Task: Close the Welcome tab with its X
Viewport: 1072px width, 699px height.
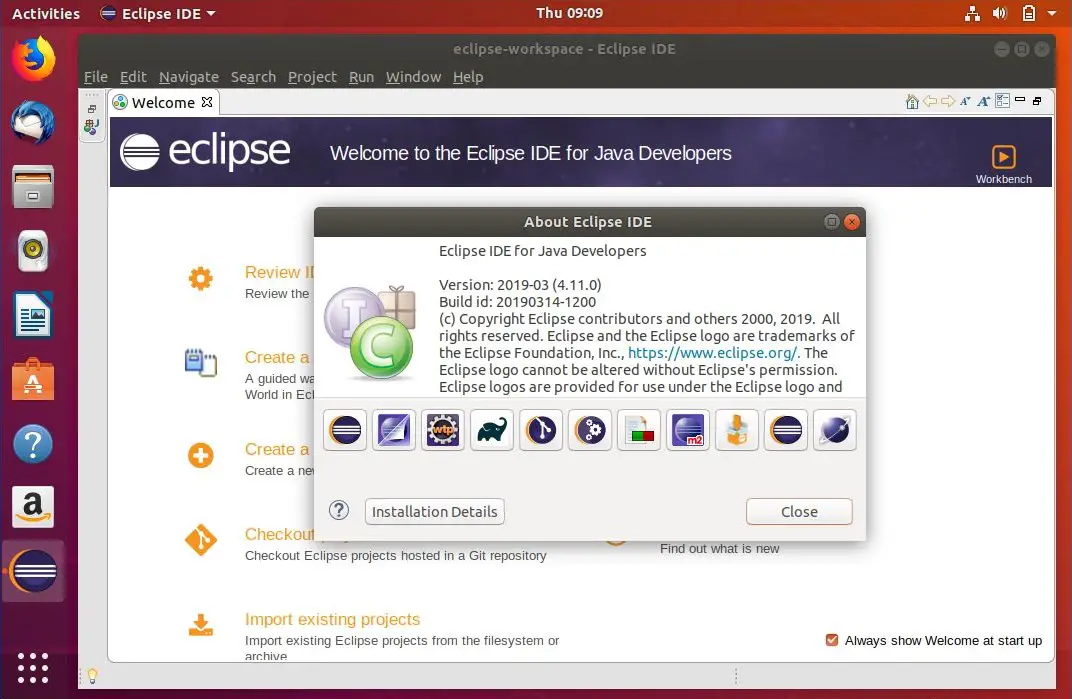Action: pos(207,102)
